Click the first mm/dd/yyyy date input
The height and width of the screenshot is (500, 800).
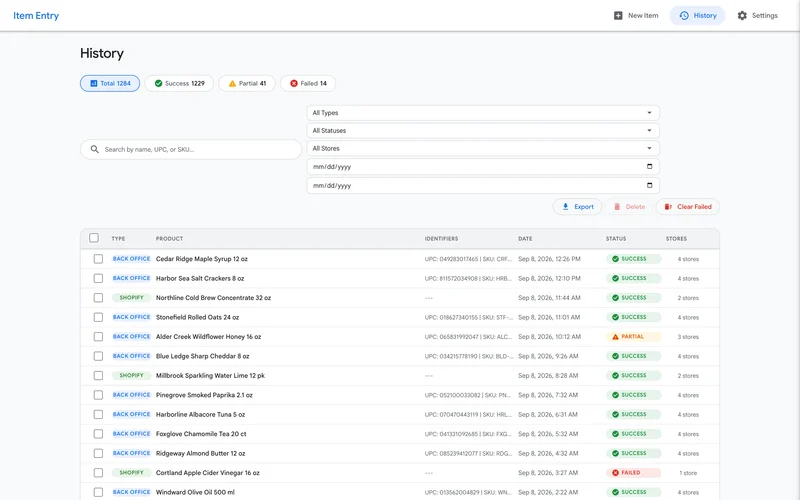tap(483, 167)
